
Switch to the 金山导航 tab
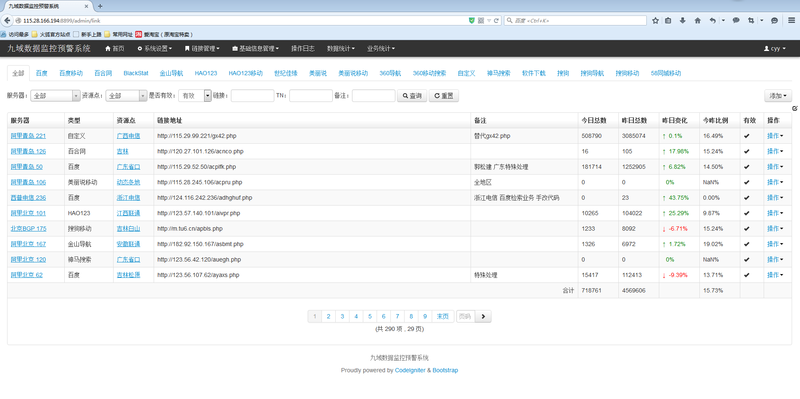coord(171,73)
